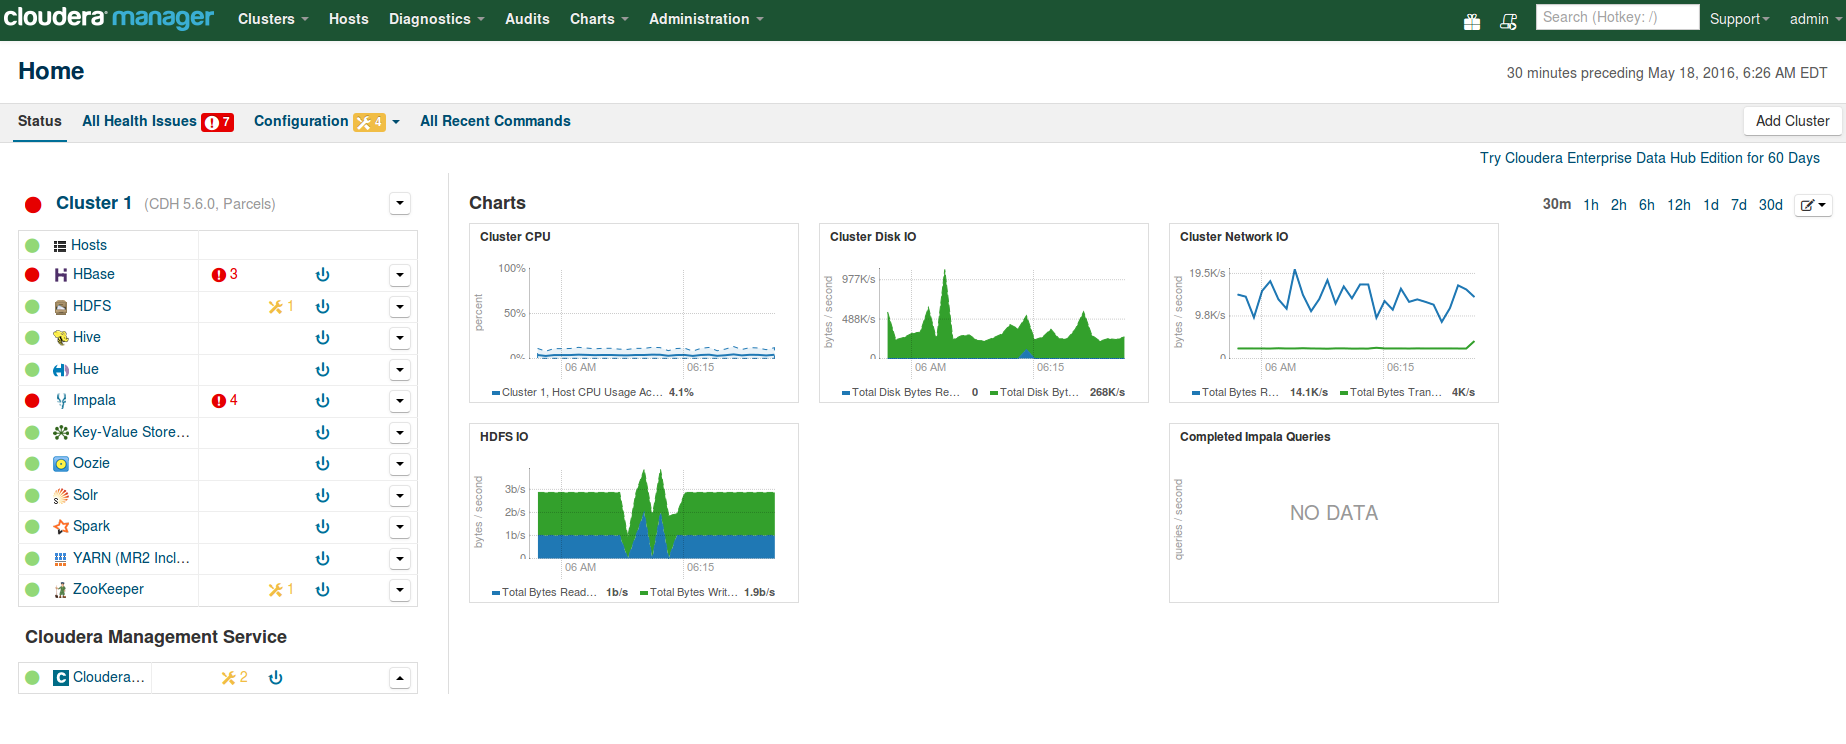This screenshot has height=744, width=1846.
Task: Click the HDFS configuration wrench icon
Action: [275, 307]
